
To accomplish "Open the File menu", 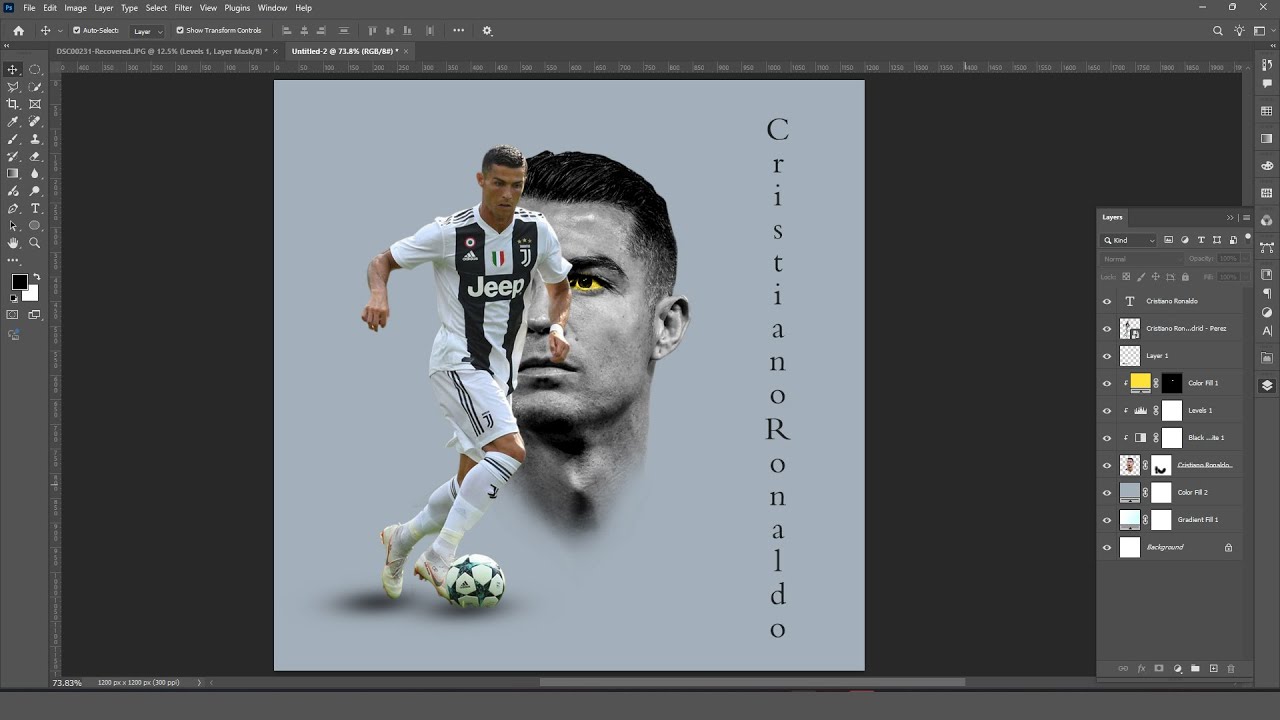I will [x=29, y=8].
